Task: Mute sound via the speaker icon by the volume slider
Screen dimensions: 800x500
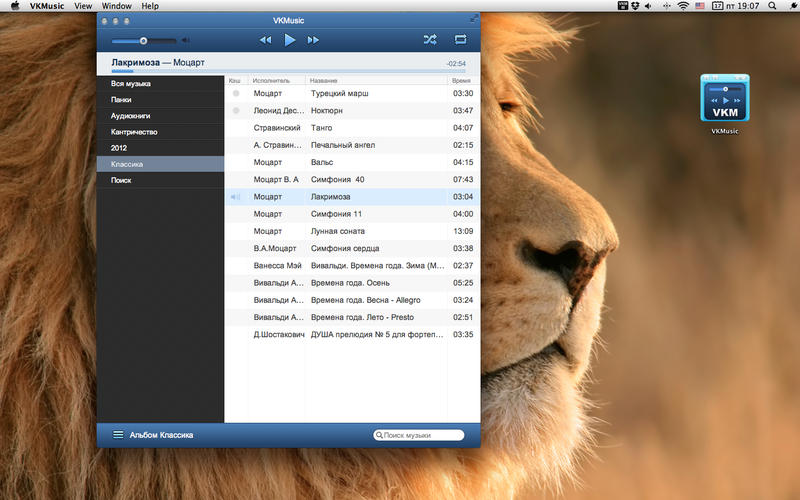Action: tap(186, 40)
